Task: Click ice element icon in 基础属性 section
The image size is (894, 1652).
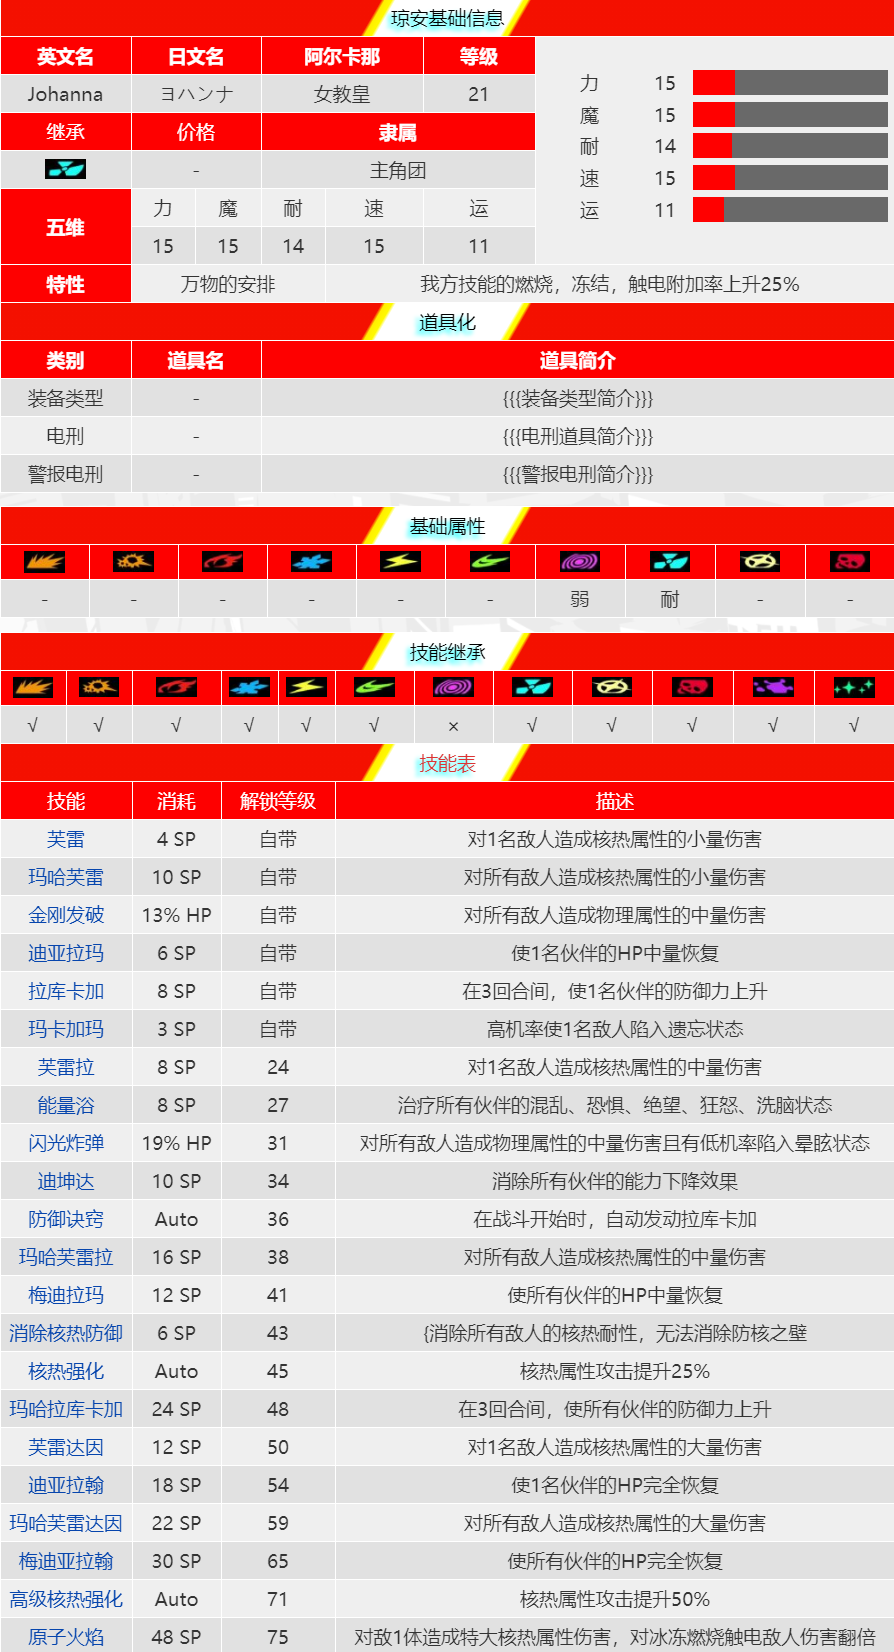Action: click(311, 562)
